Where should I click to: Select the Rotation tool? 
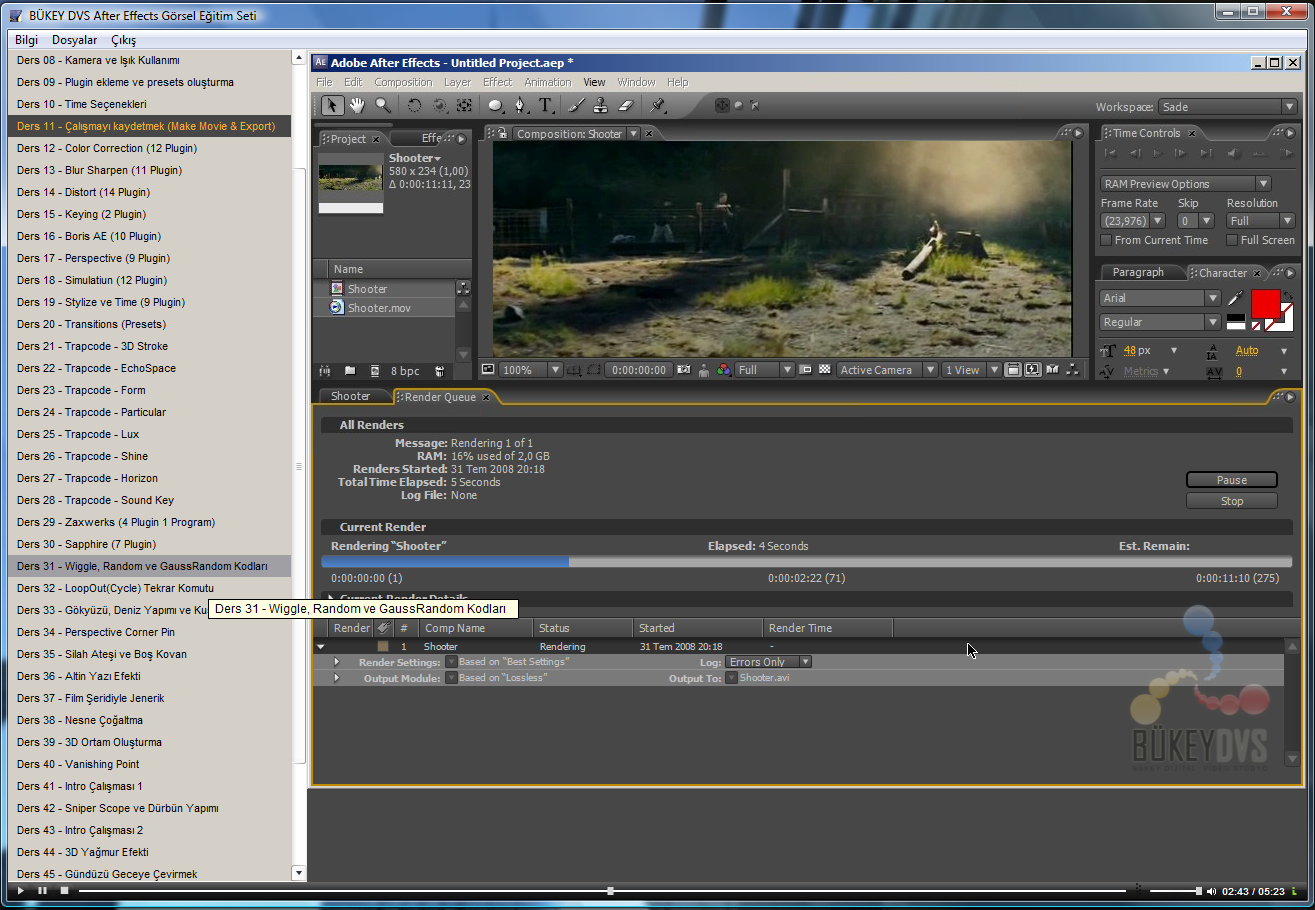click(x=414, y=105)
